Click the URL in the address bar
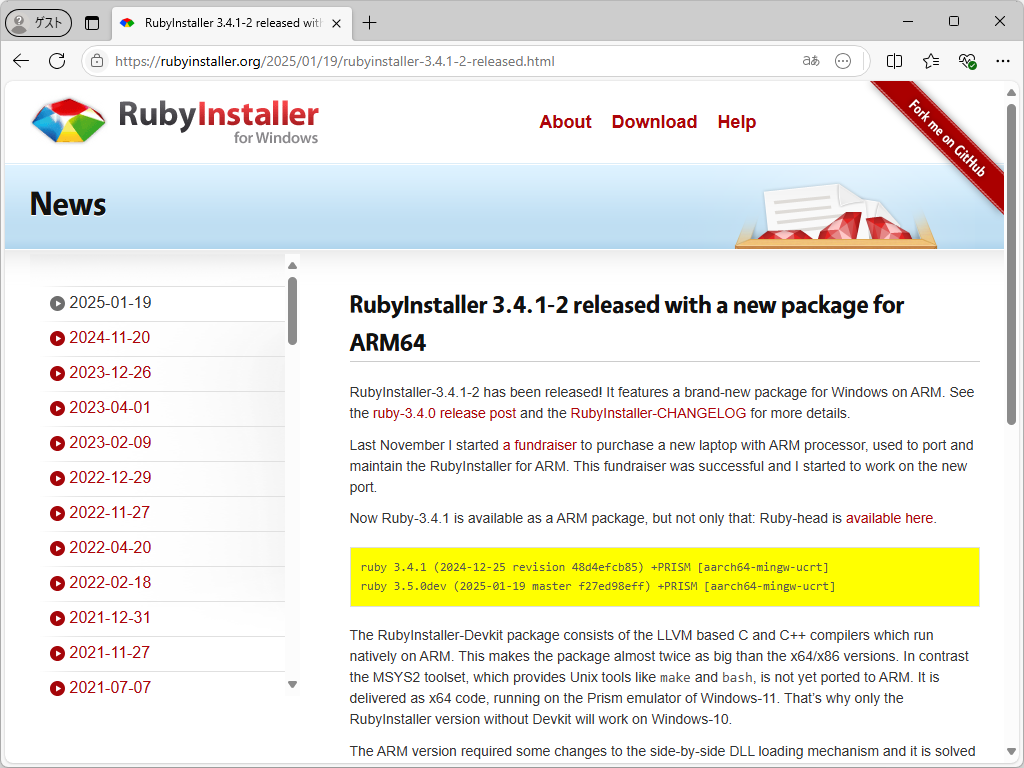The image size is (1024, 768). click(334, 61)
